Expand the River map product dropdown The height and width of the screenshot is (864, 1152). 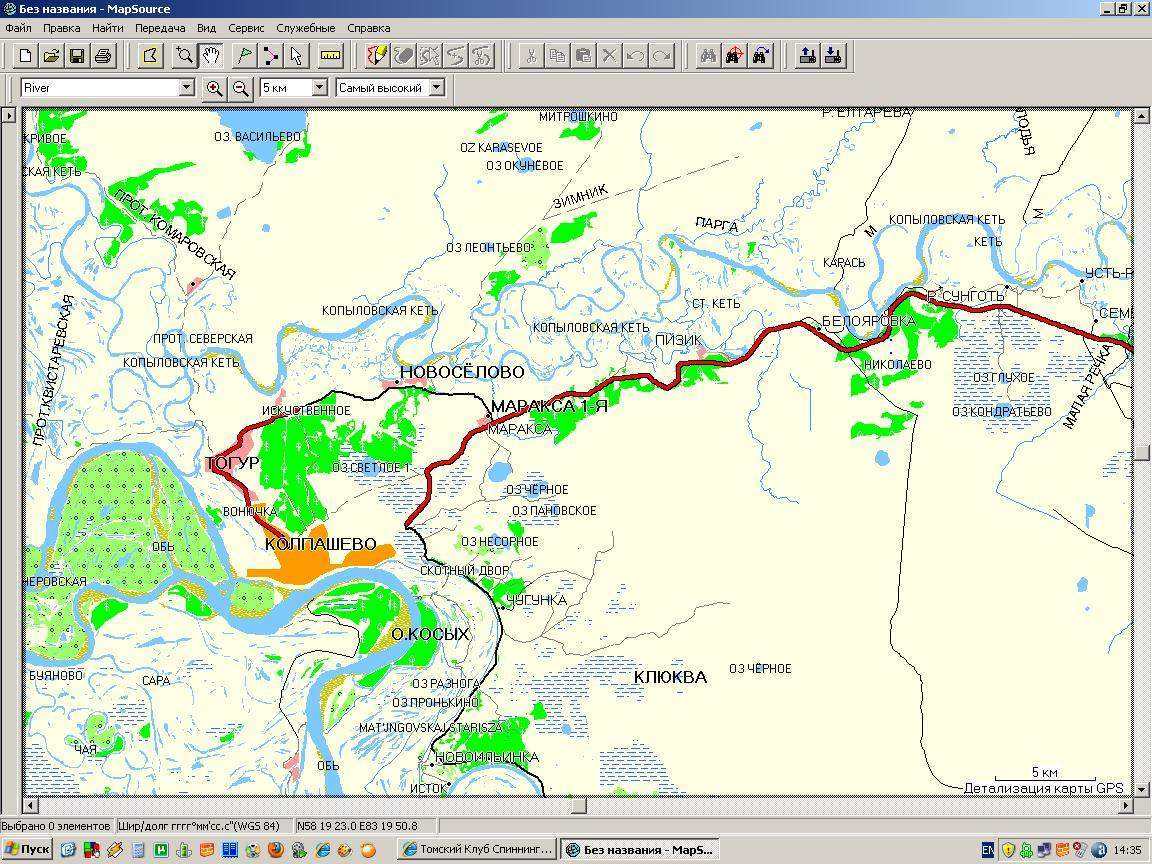[x=186, y=88]
